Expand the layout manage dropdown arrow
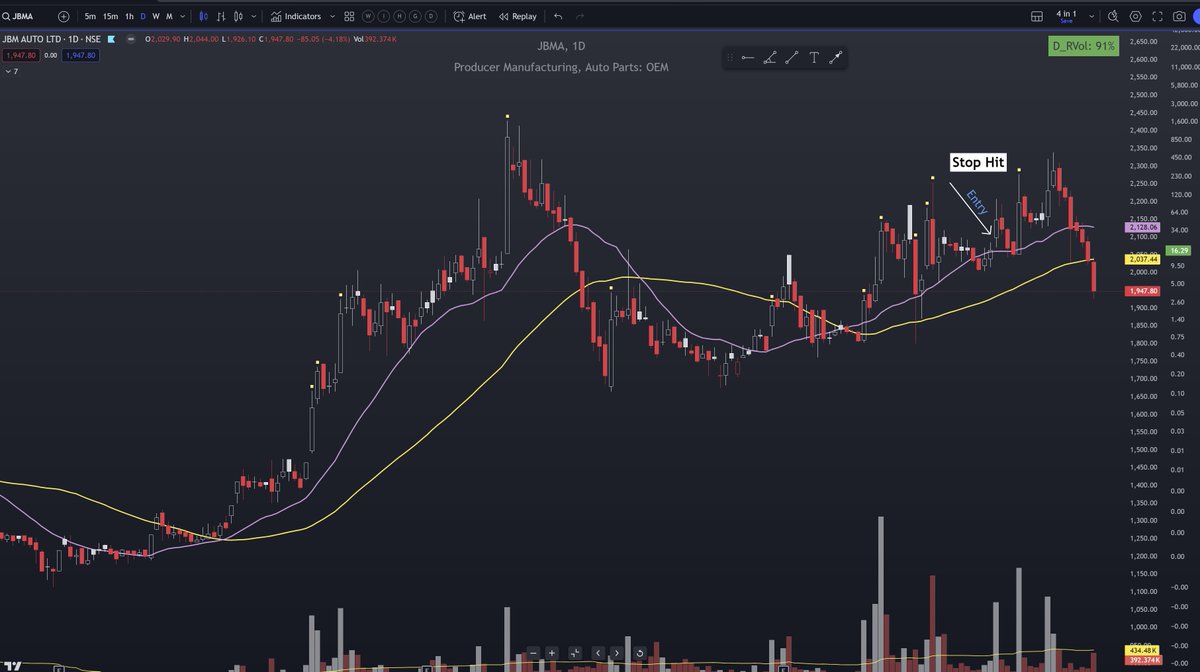This screenshot has height=672, width=1200. click(1091, 16)
